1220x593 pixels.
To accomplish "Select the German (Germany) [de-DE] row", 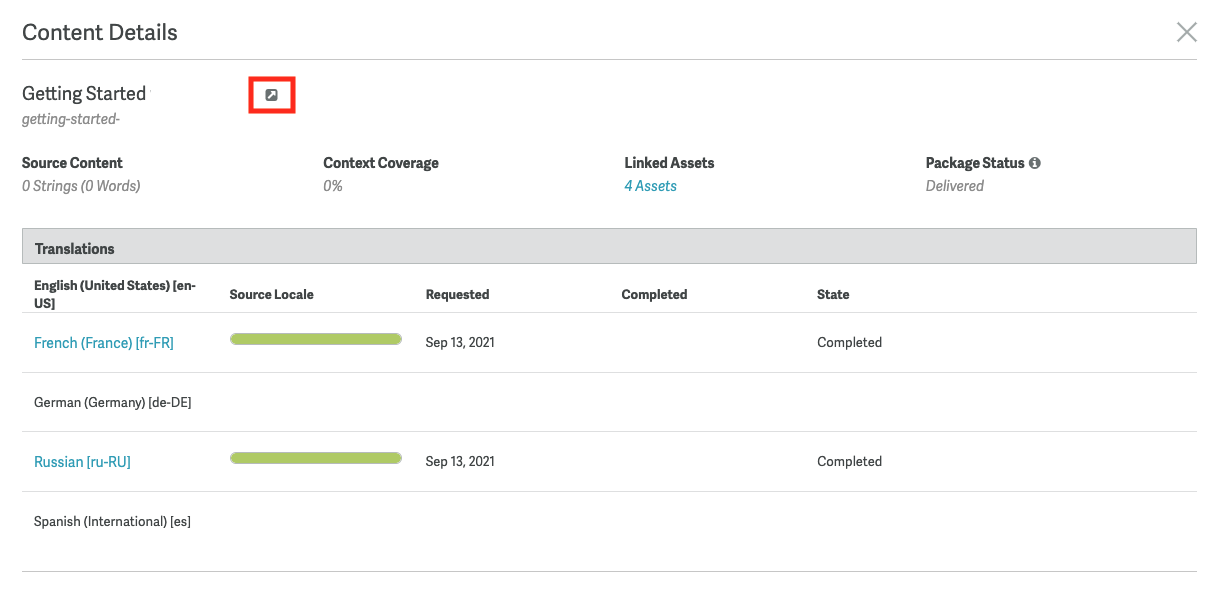I will [x=113, y=403].
